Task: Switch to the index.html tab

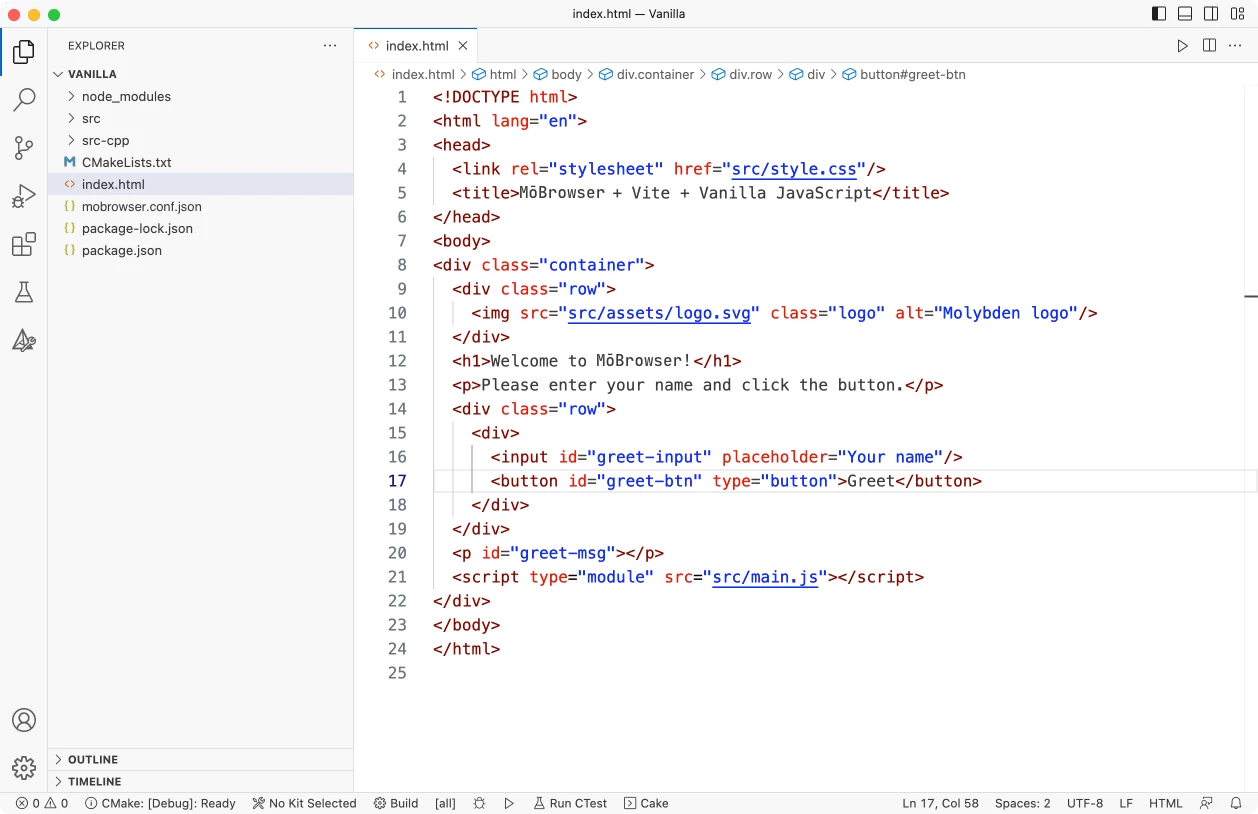Action: pos(416,45)
